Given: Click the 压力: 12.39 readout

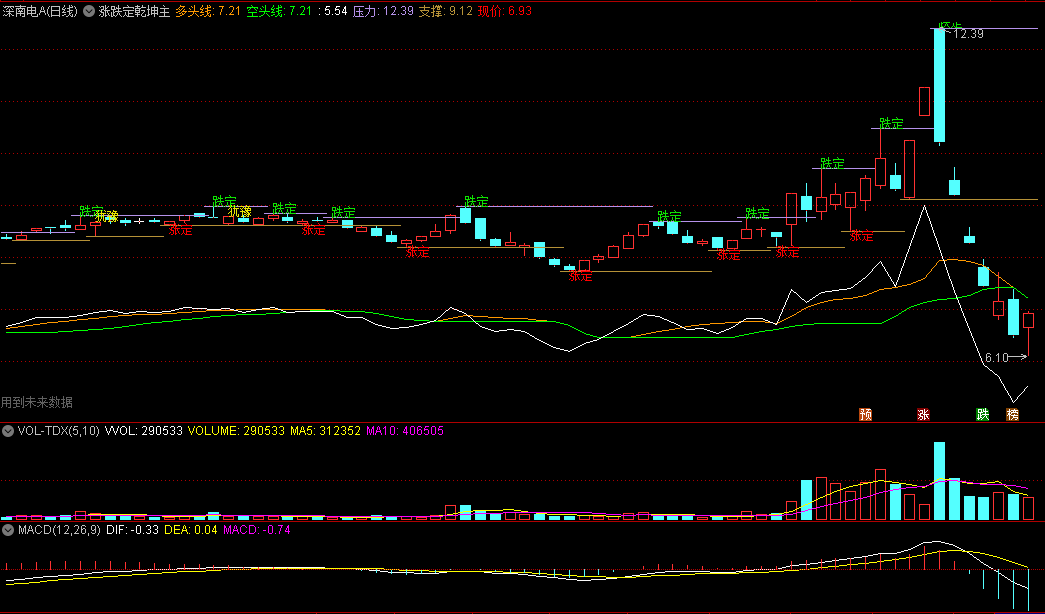Looking at the screenshot, I should [x=383, y=11].
